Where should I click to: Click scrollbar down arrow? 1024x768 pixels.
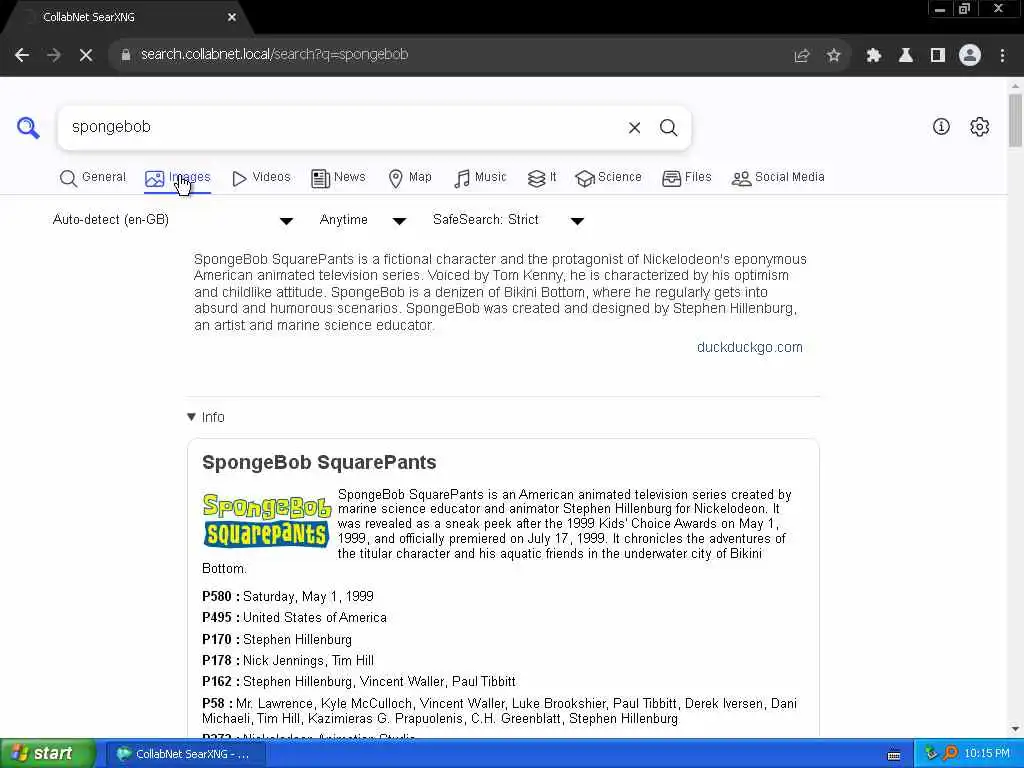pyautogui.click(x=1015, y=729)
